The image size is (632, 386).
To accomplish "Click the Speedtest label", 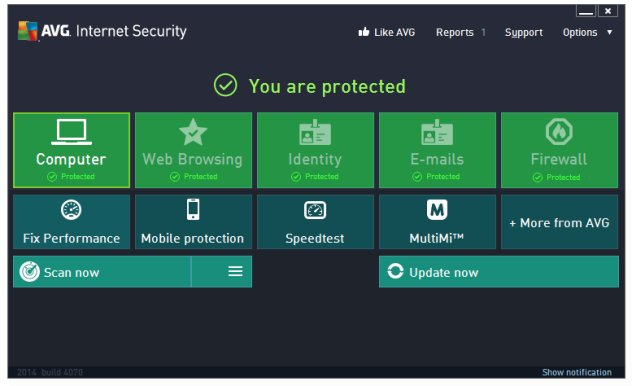I will [x=315, y=239].
